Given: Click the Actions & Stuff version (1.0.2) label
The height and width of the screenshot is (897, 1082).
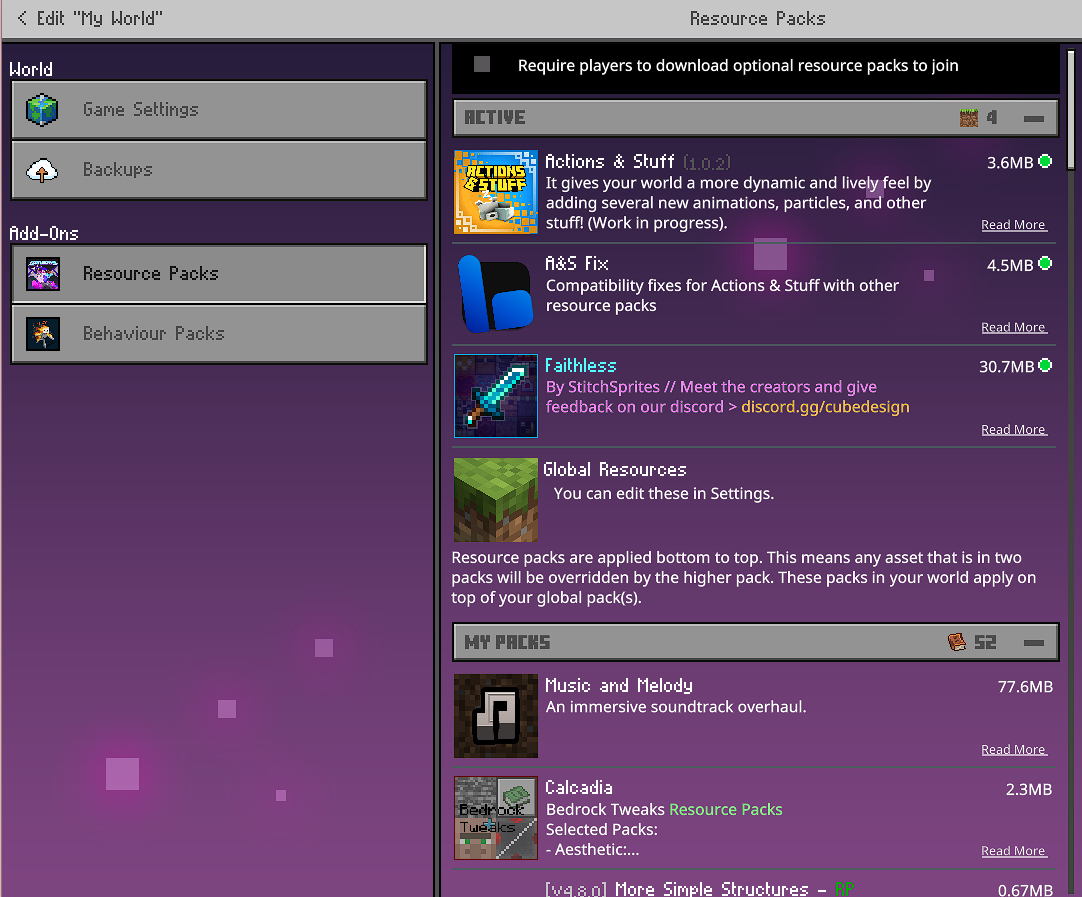Looking at the screenshot, I should coord(707,163).
